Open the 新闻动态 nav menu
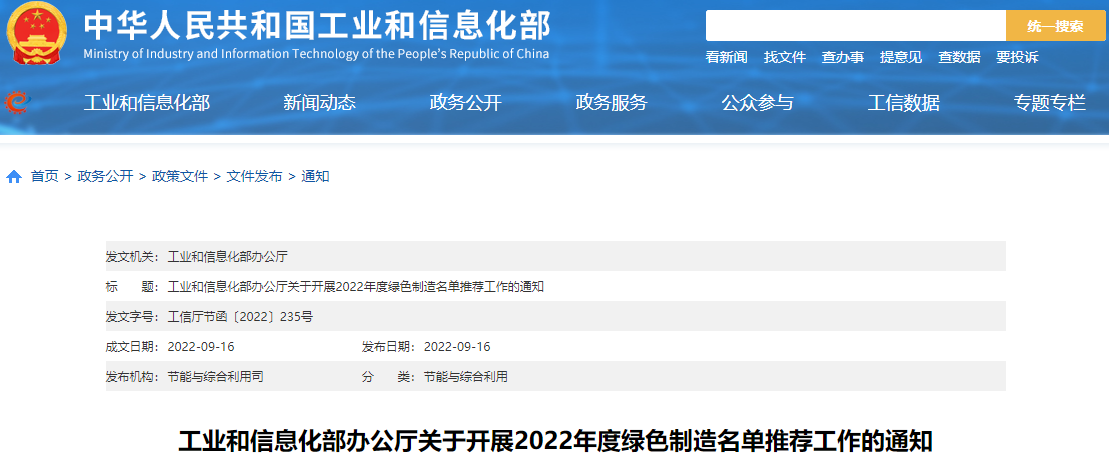Image resolution: width=1109 pixels, height=457 pixels. tap(319, 102)
